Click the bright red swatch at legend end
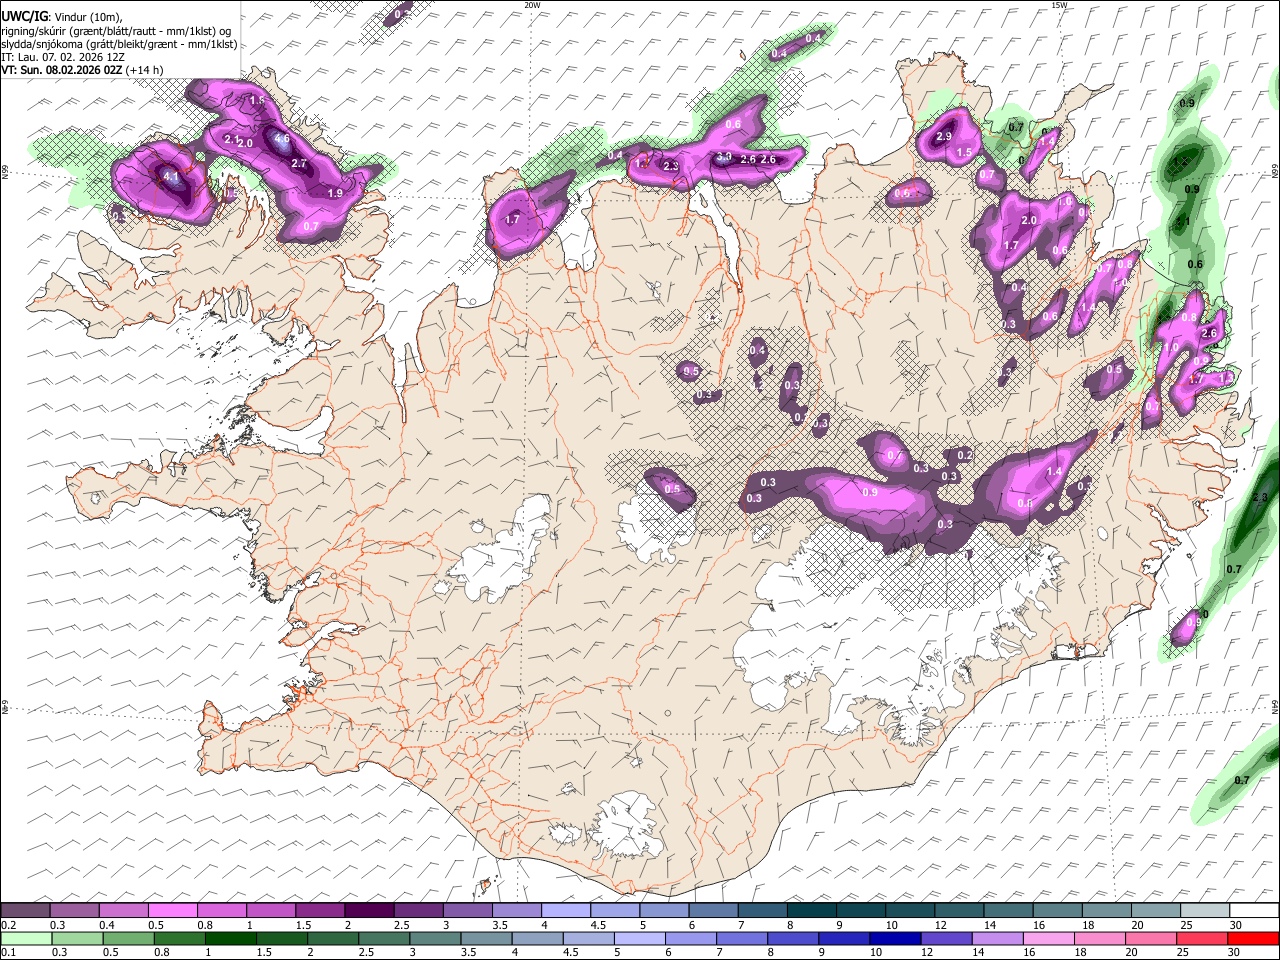Screen dimensions: 1280x960 tap(1253, 938)
